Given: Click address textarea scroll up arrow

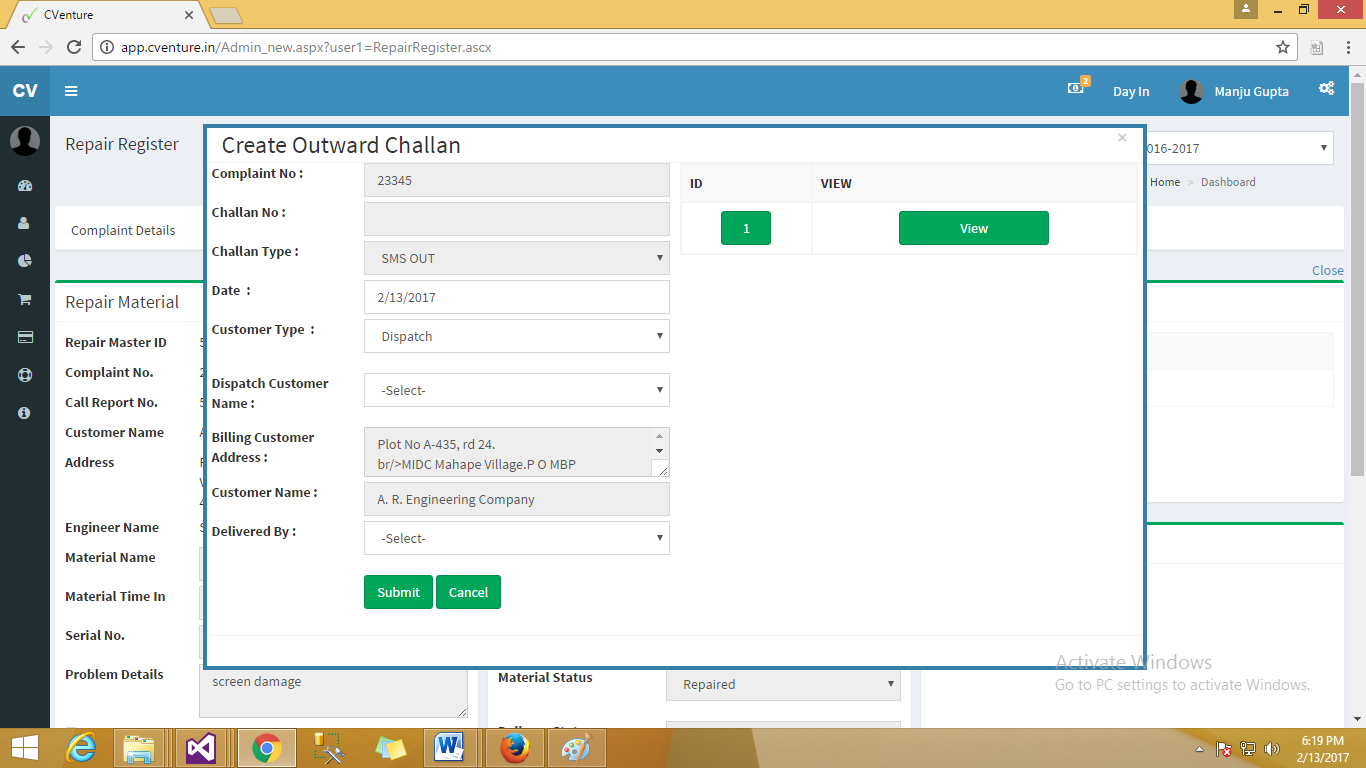Looking at the screenshot, I should [x=659, y=436].
